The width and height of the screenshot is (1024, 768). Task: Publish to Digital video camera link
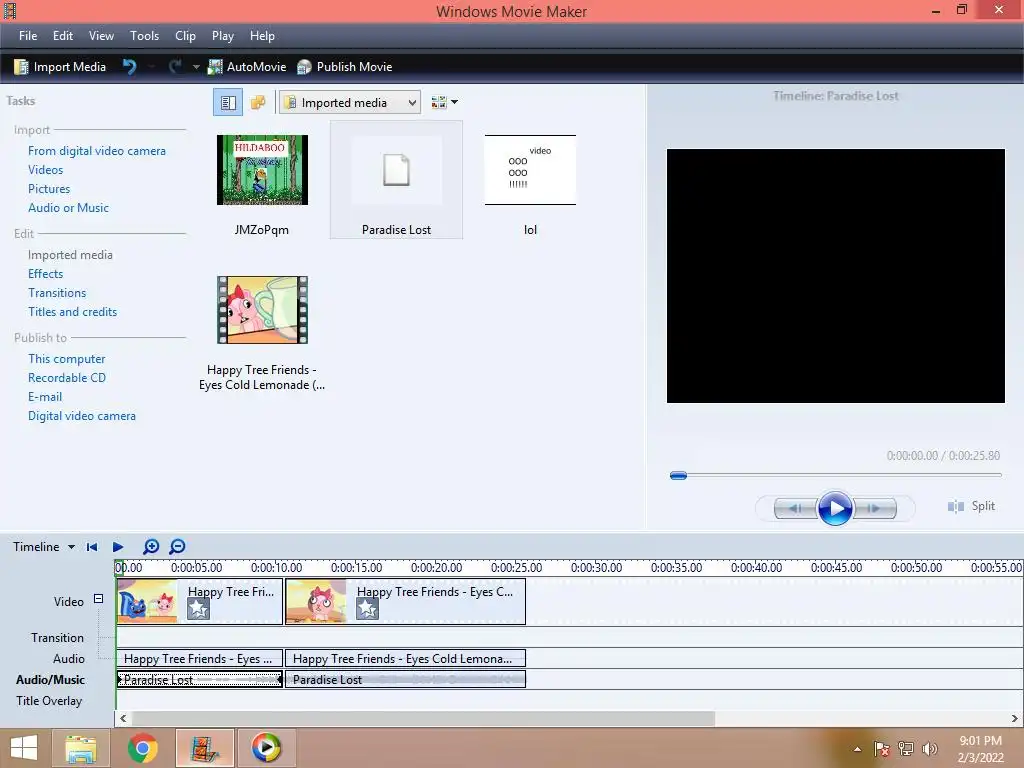pyautogui.click(x=82, y=415)
